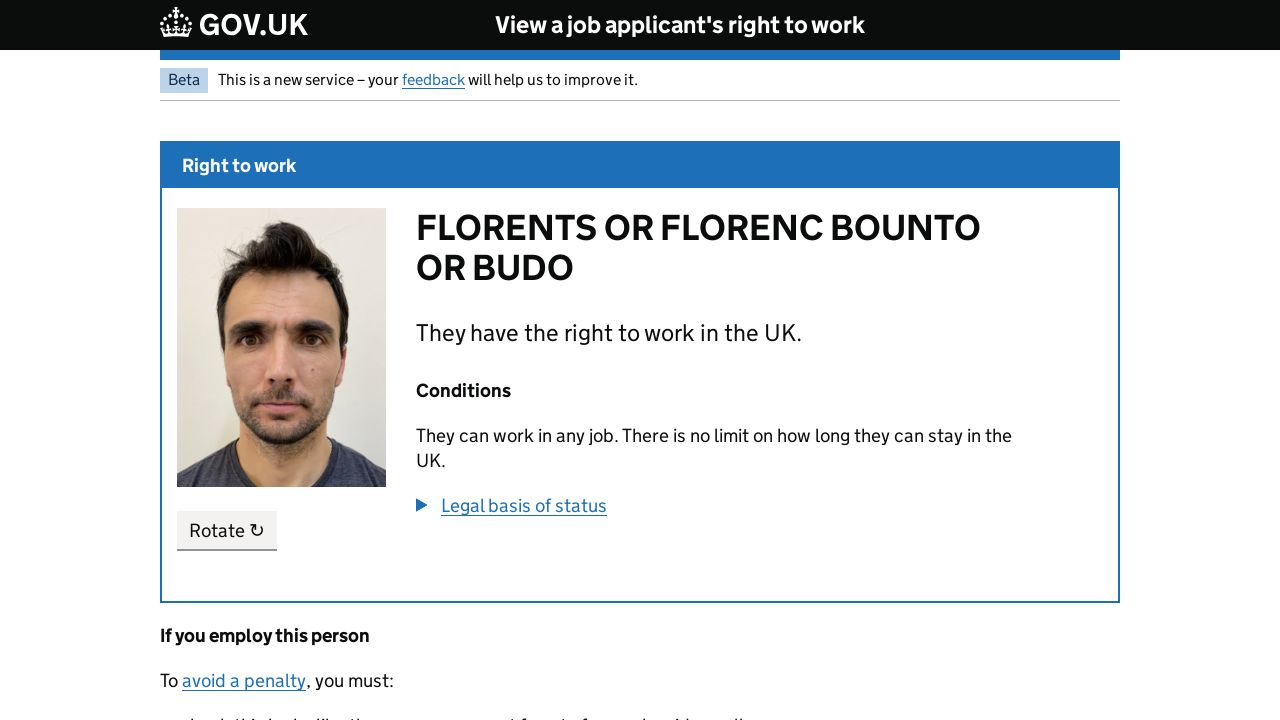Click the GOV.UK logo text

(x=253, y=25)
